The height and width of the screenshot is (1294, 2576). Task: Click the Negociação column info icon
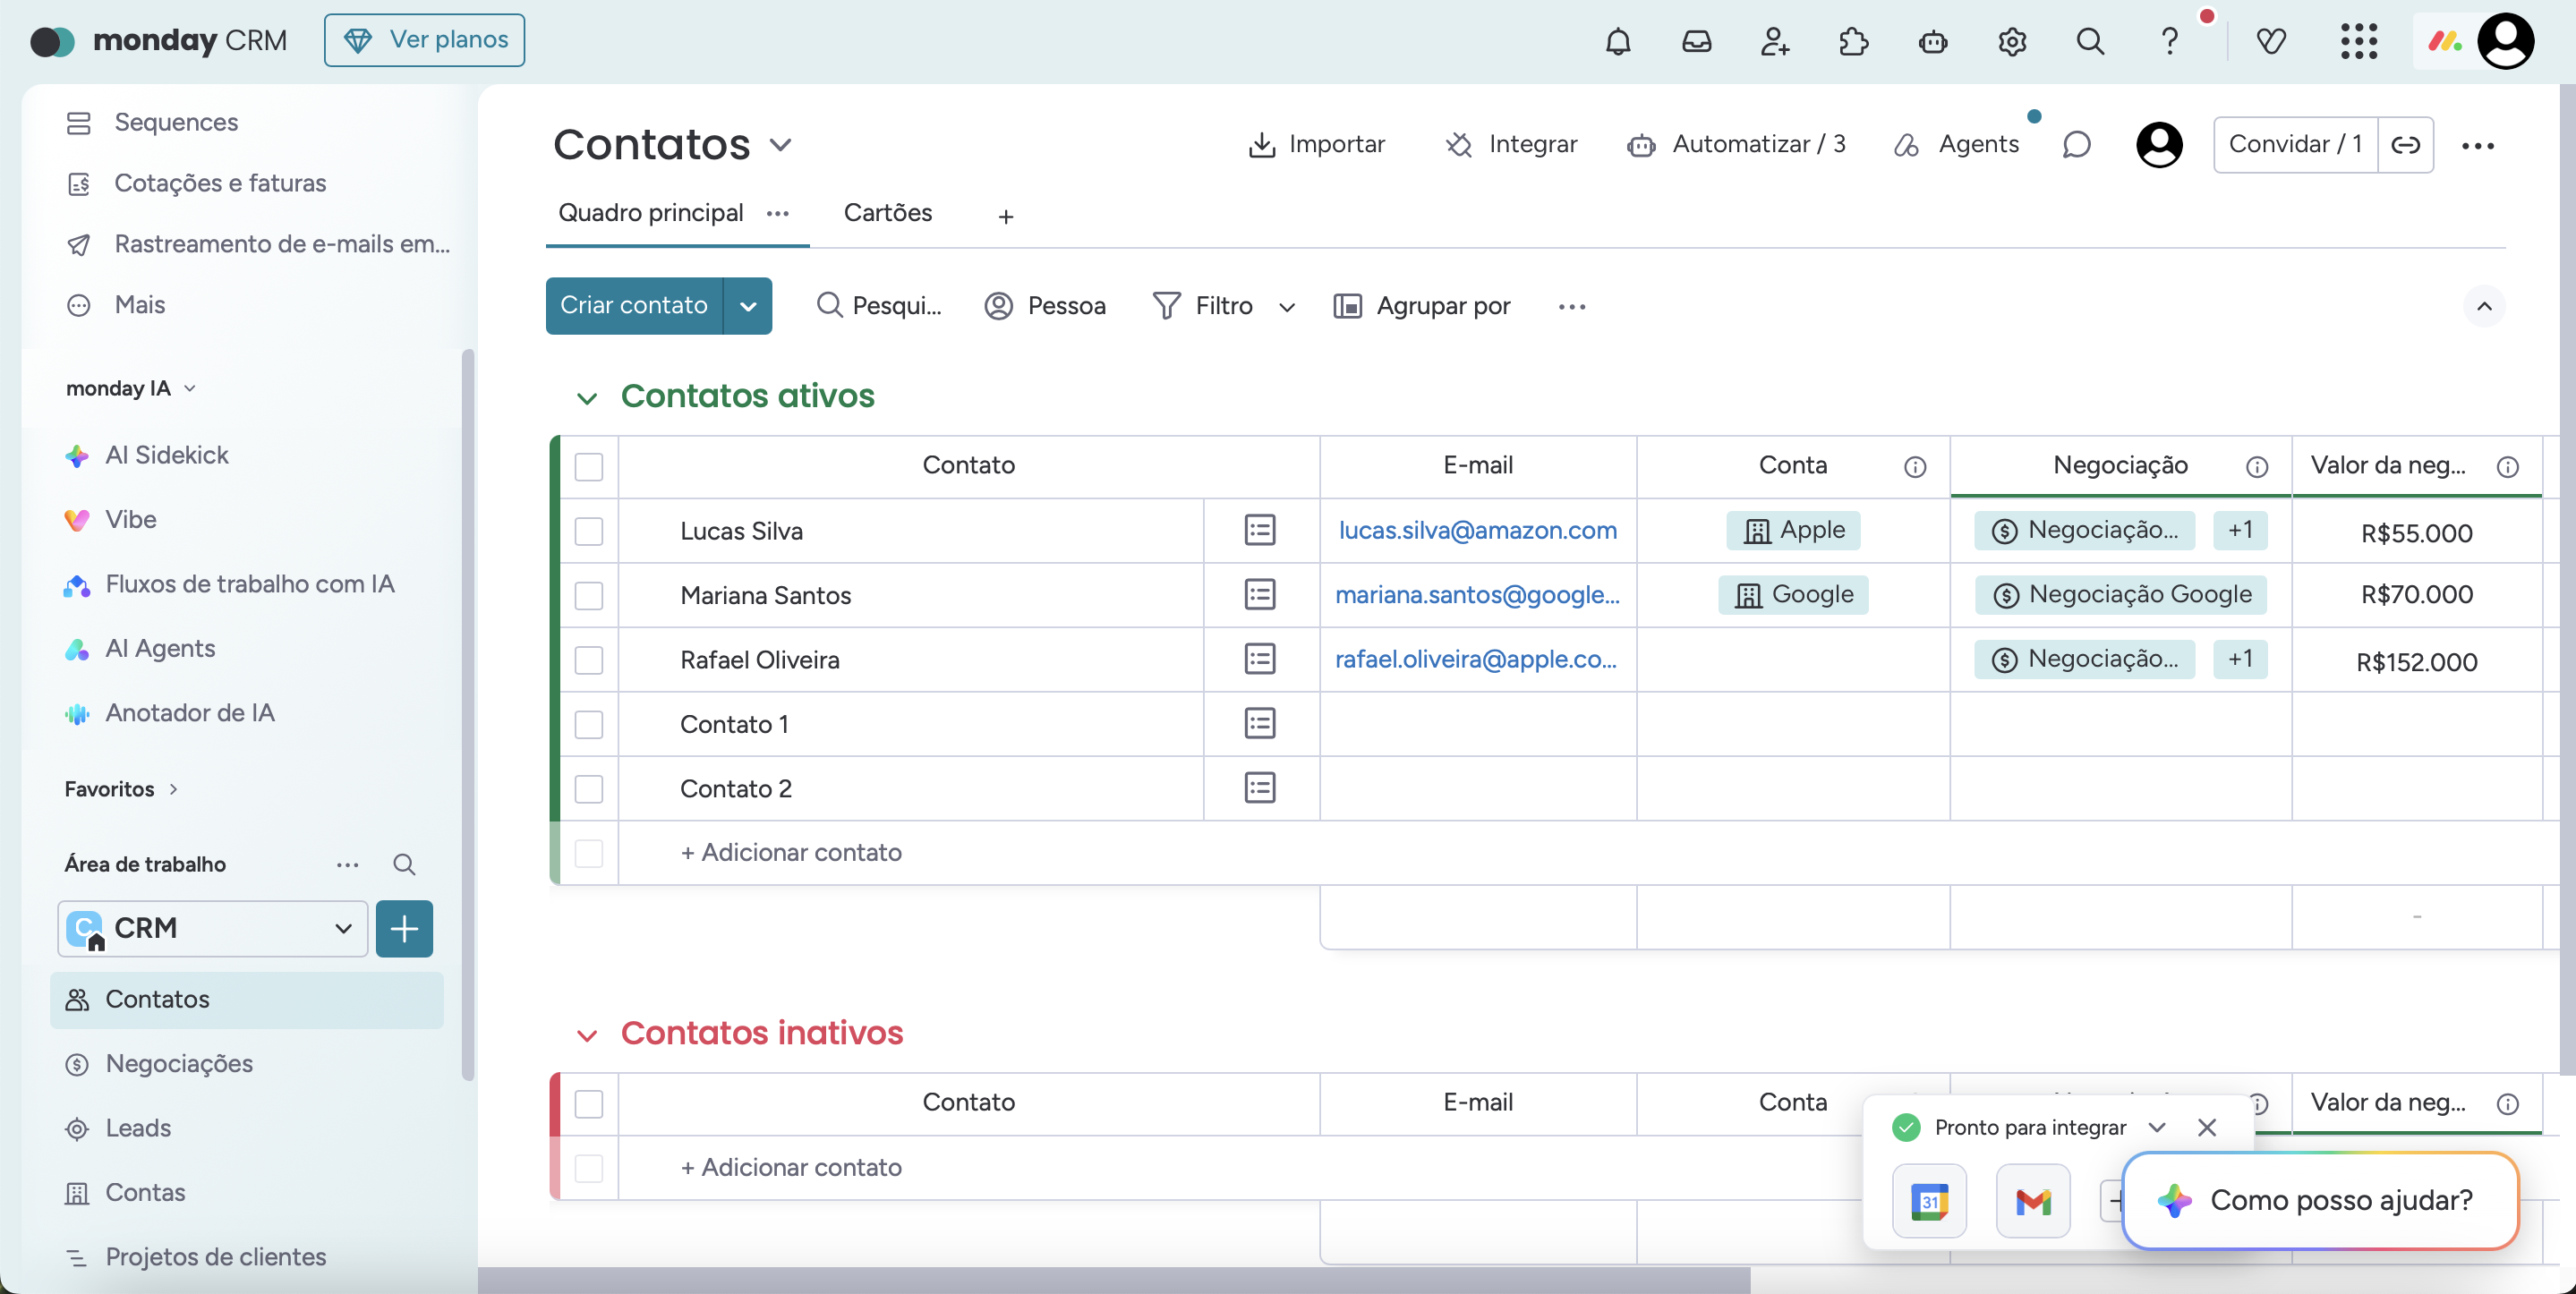[x=2257, y=466]
